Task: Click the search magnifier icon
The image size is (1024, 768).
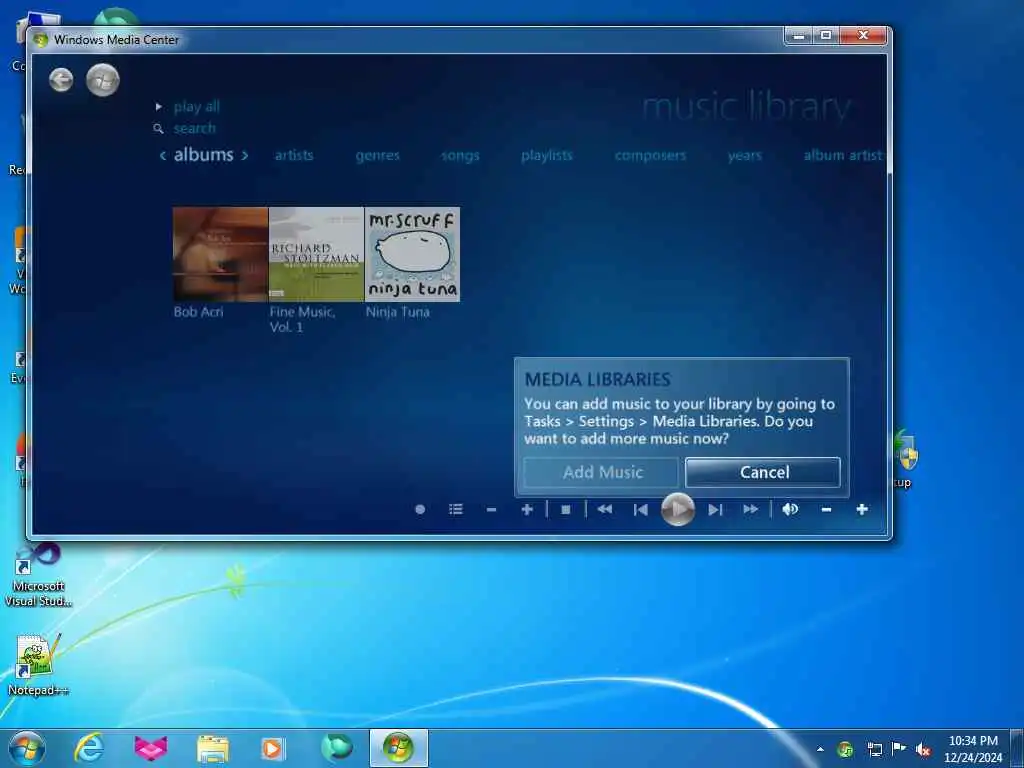Action: tap(158, 129)
